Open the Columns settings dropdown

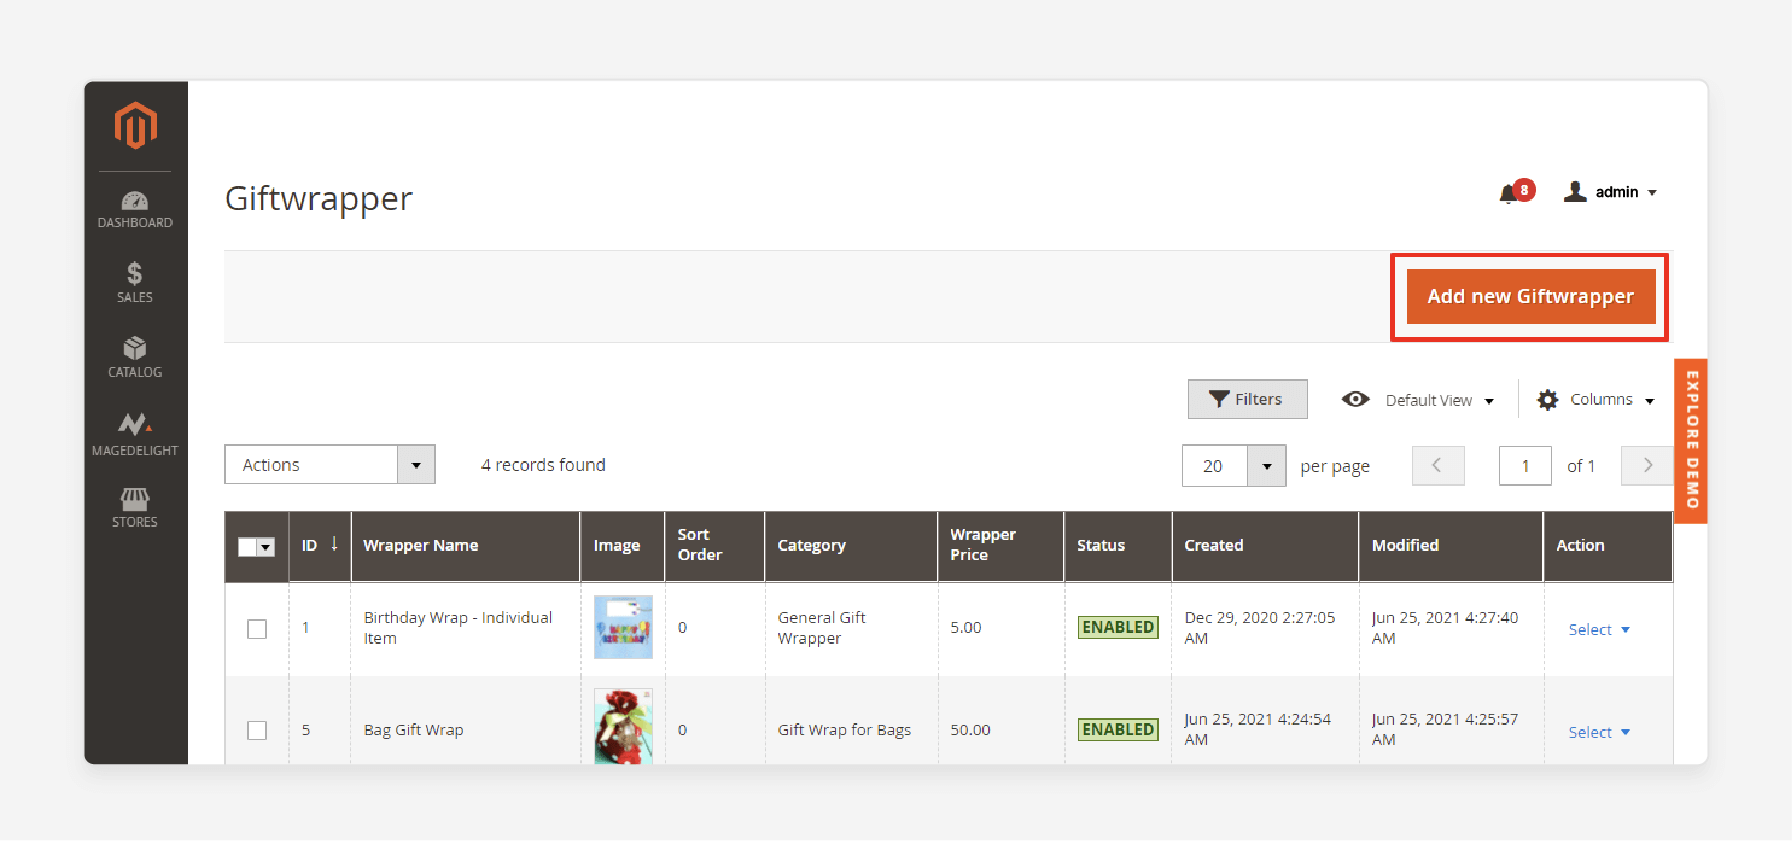click(1596, 400)
